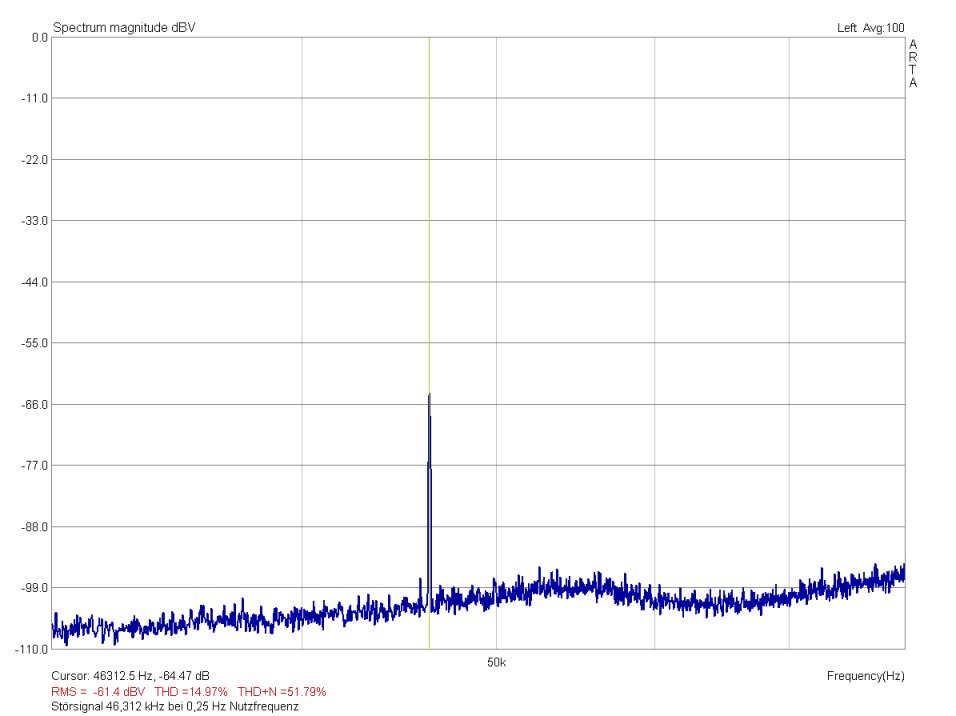This screenshot has height=716, width=956.
Task: Click the 'Frequency(Hz)' axis label
Action: pos(865,676)
